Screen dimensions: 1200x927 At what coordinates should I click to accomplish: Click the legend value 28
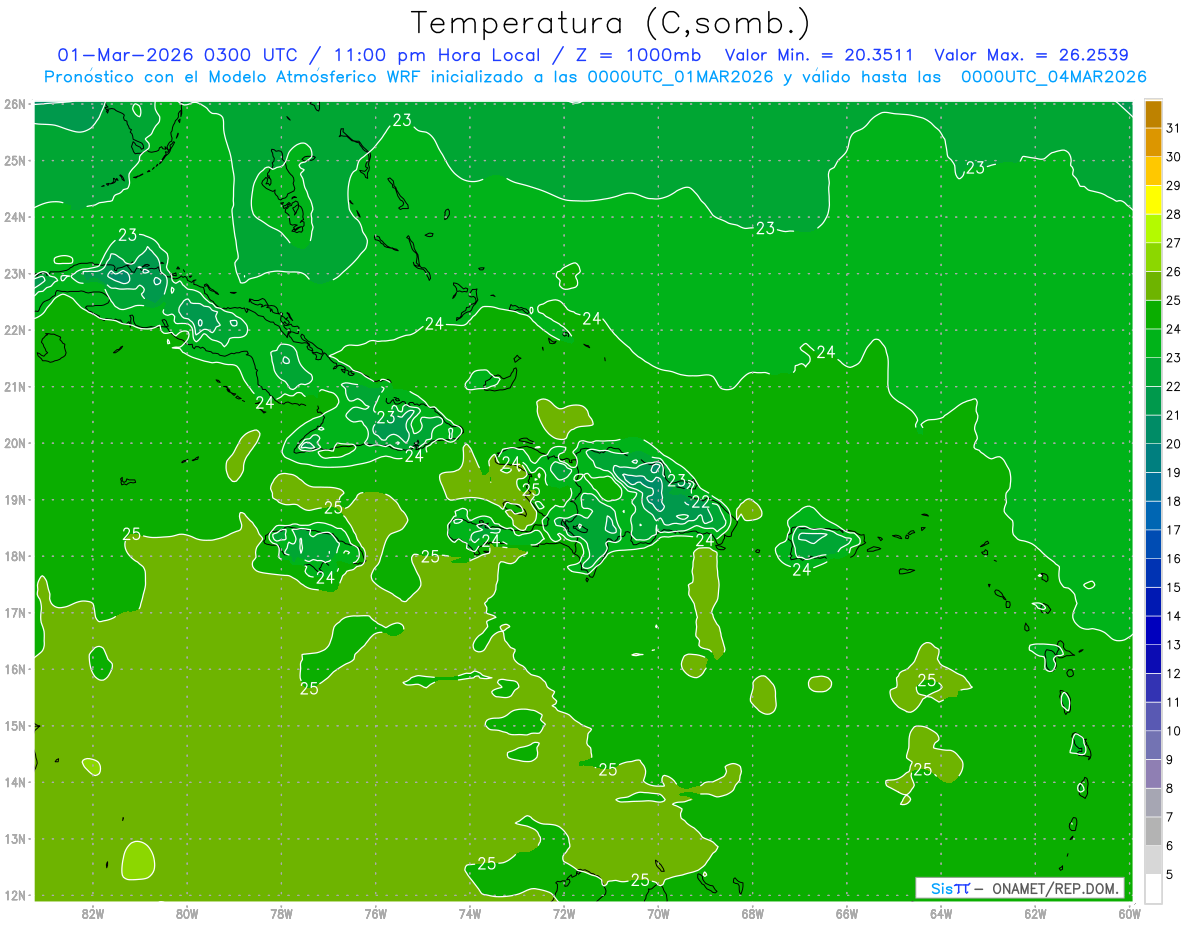tap(1173, 215)
